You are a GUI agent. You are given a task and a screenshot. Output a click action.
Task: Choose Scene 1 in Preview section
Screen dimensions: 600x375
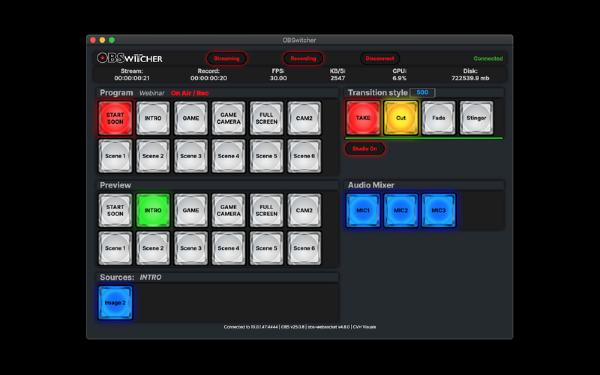pos(115,248)
